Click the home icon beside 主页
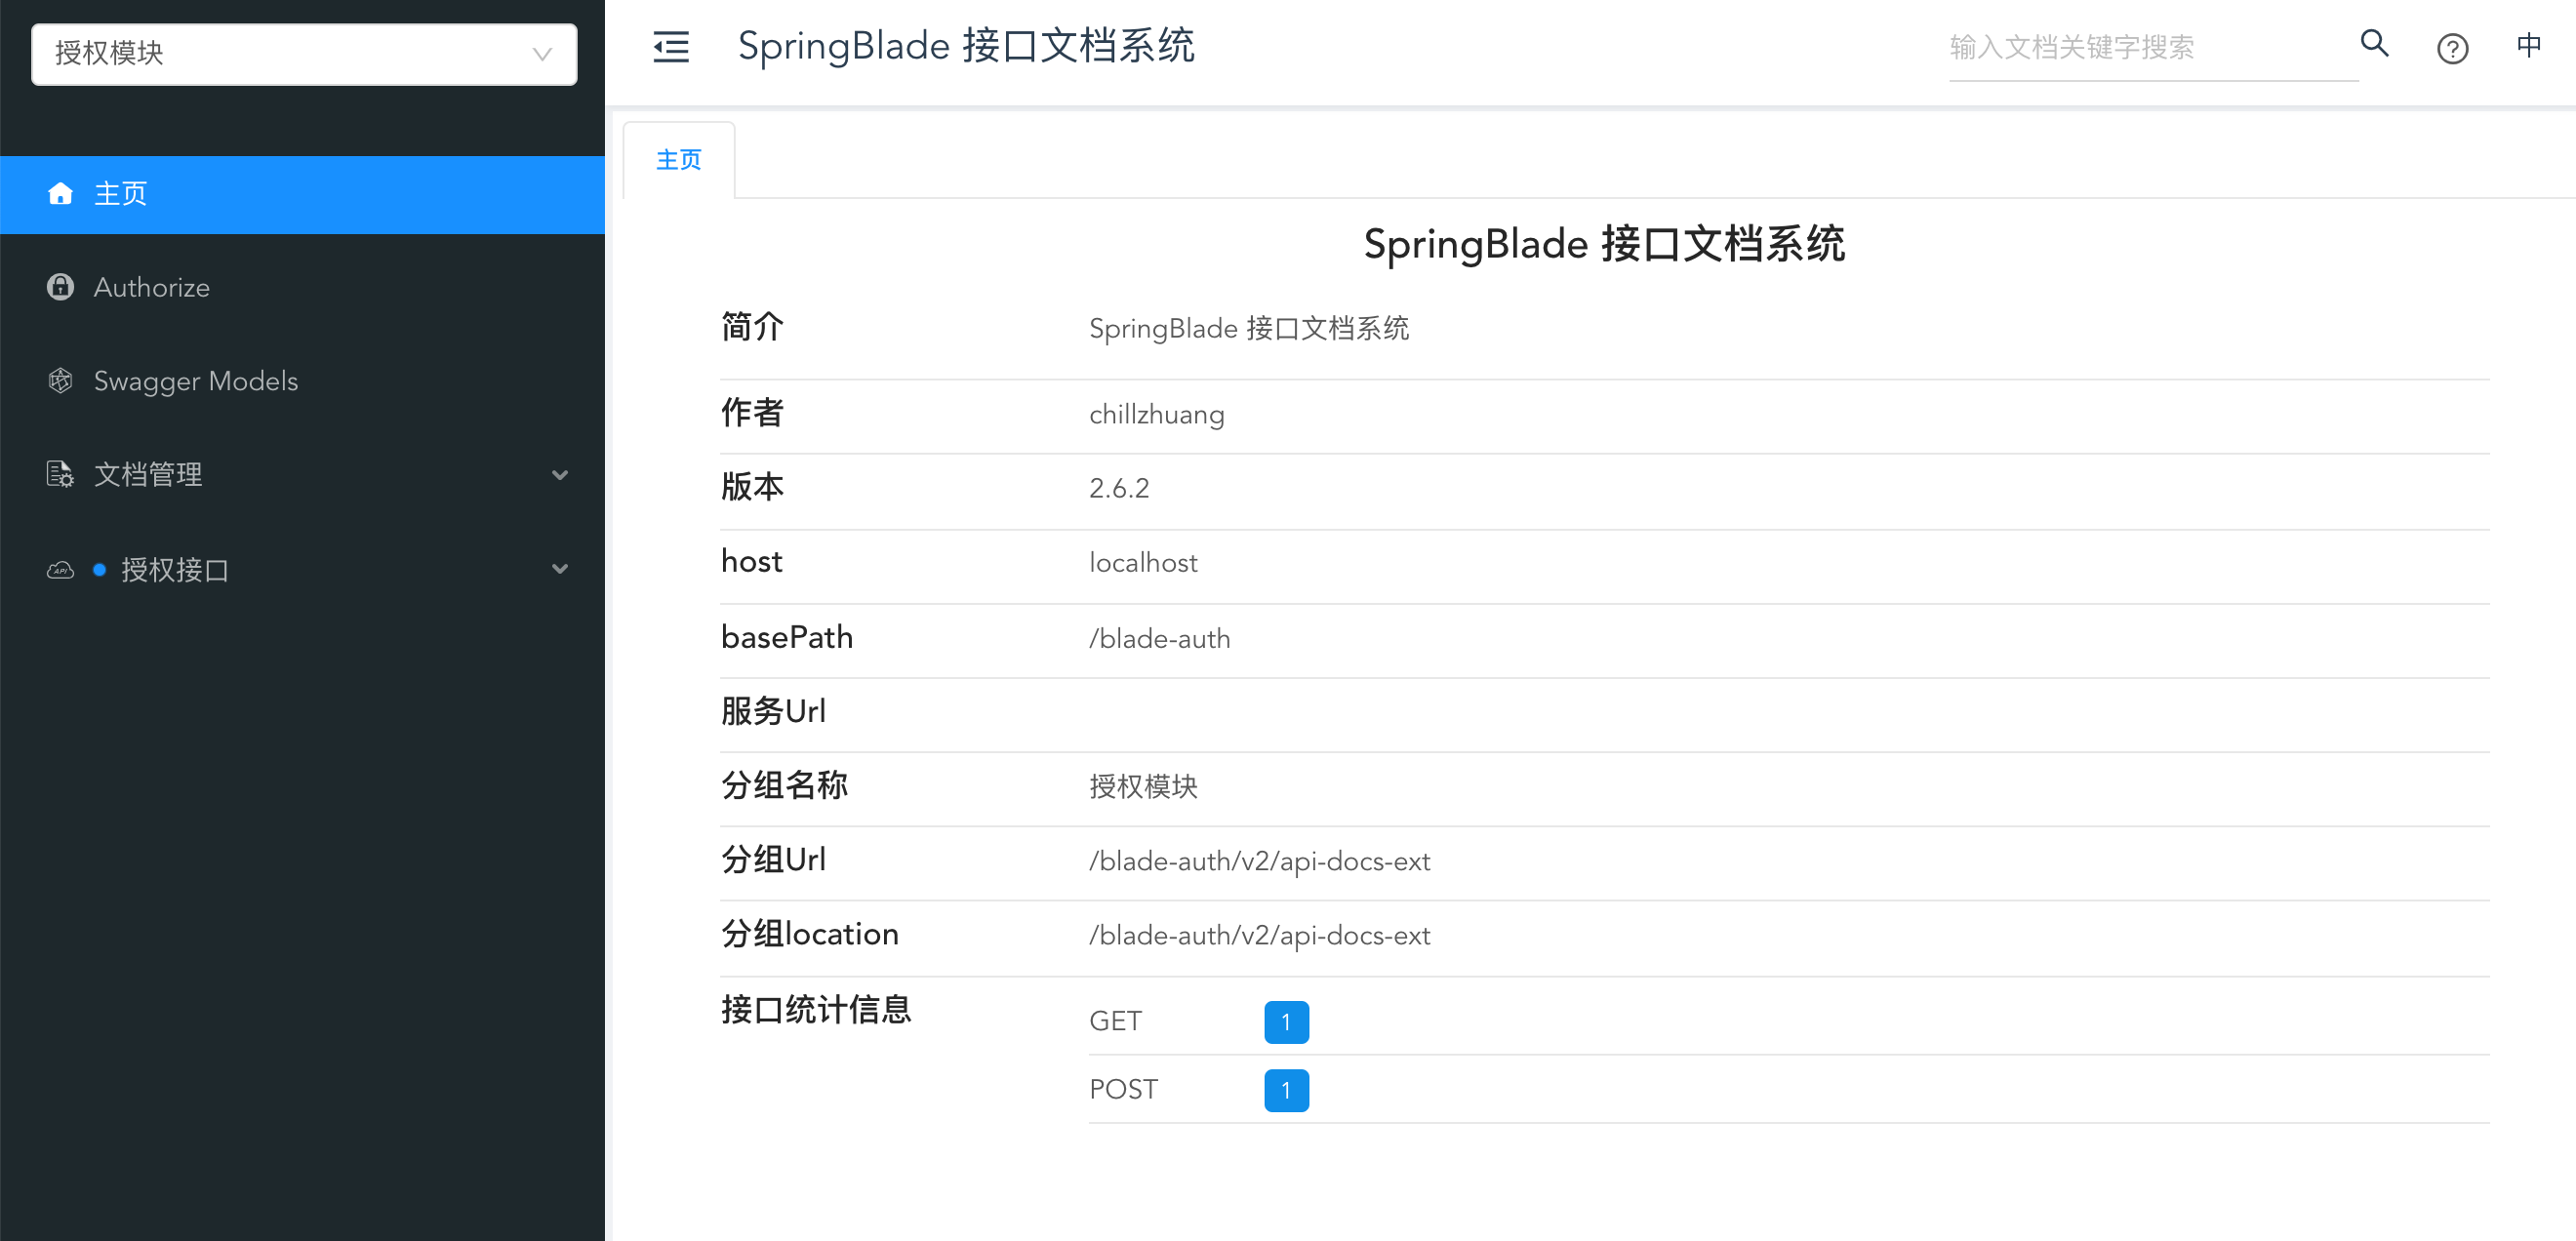This screenshot has height=1241, width=2576. 60,194
